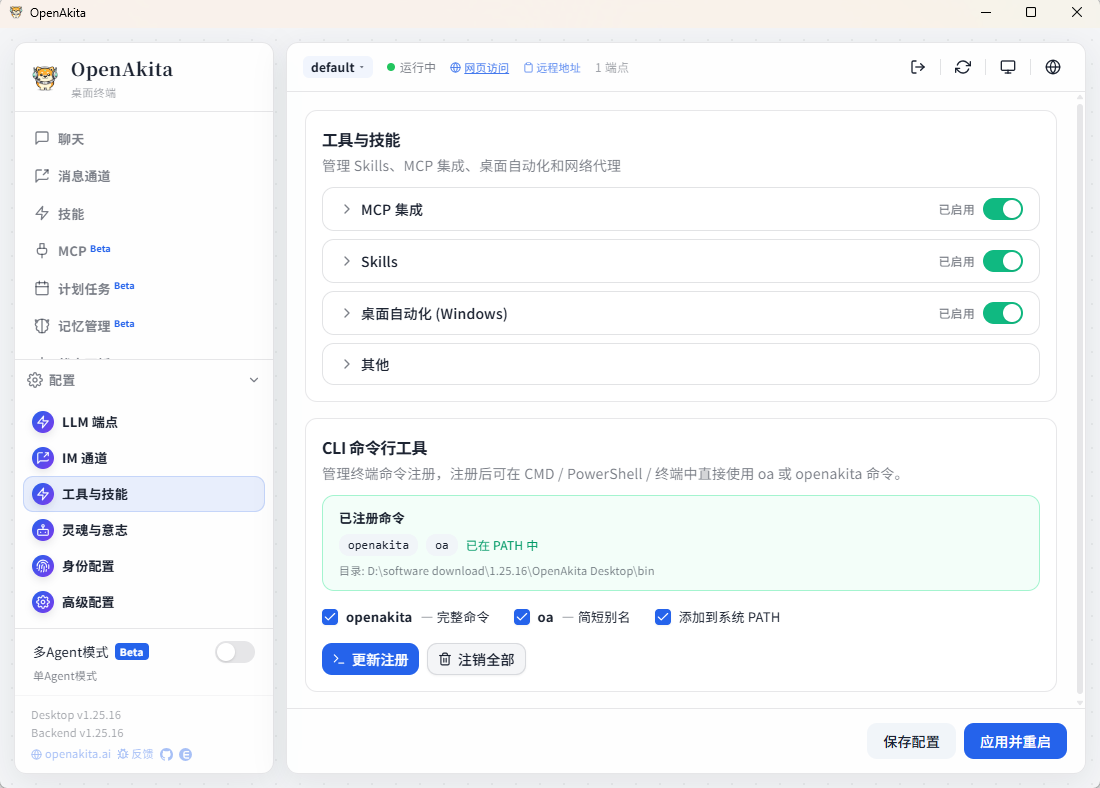Click the calendar icon beside 计划任务
1100x788 pixels.
[x=42, y=288]
